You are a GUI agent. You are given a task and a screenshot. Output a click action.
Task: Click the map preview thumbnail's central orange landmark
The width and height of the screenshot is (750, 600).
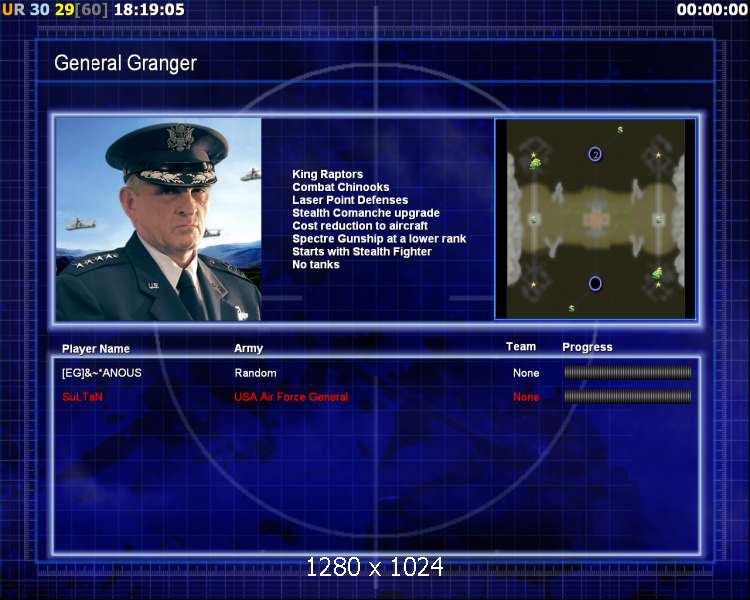pos(596,221)
